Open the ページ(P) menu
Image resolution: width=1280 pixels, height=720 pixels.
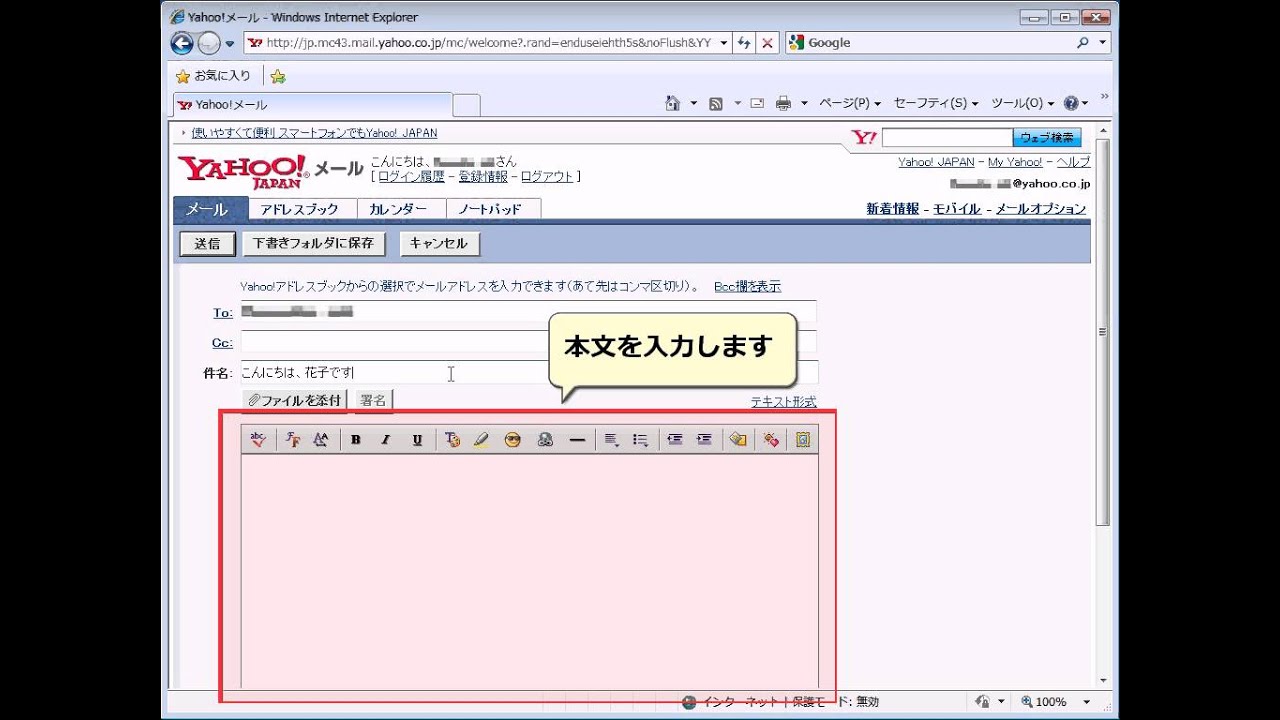coord(850,103)
